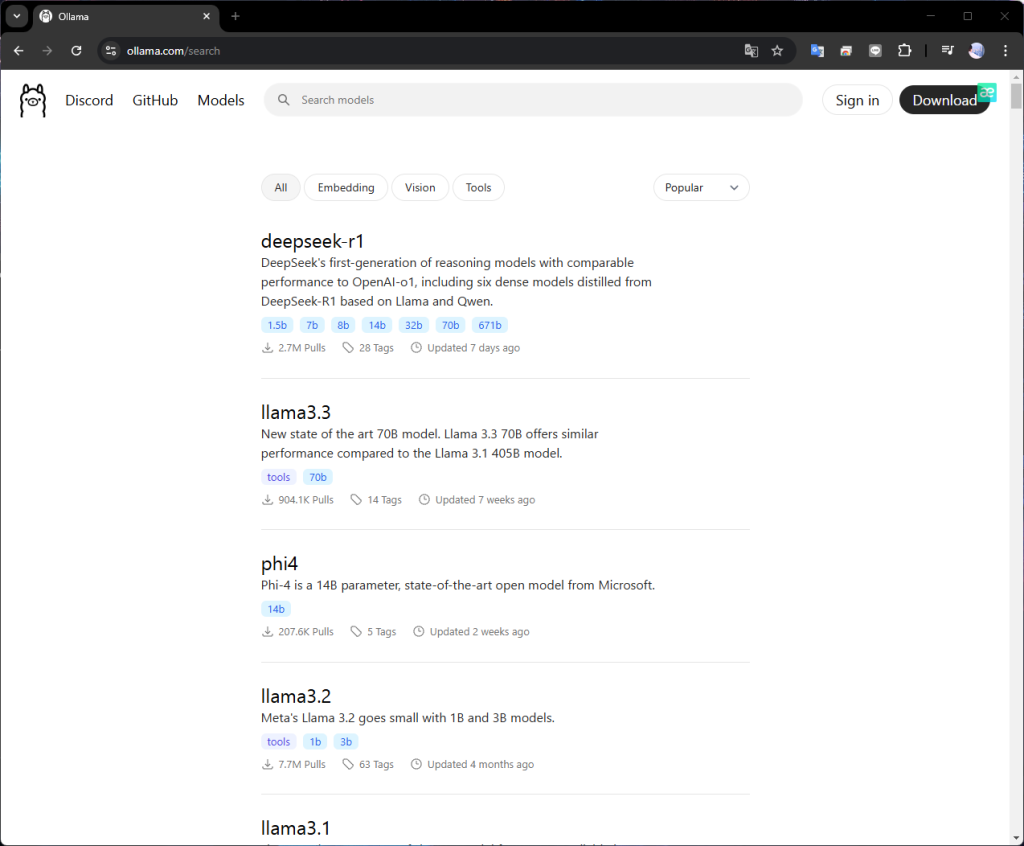Click the 3b tag under llama3.2
1024x846 pixels.
click(346, 741)
